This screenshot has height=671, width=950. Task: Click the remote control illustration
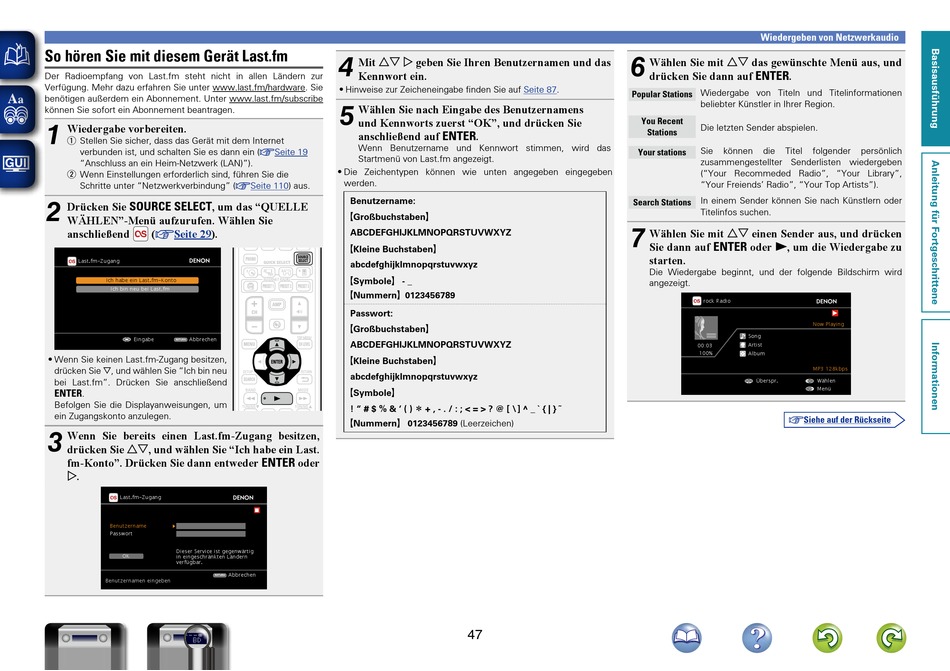pos(277,329)
